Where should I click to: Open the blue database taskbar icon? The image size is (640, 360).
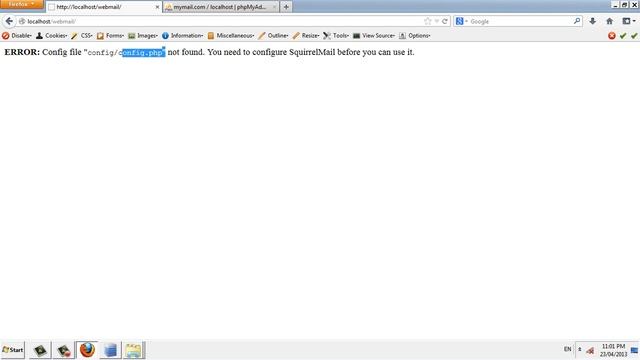coord(110,350)
